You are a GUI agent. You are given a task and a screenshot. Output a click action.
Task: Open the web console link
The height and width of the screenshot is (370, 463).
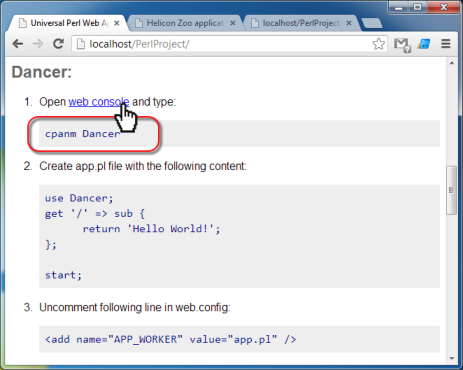[99, 102]
